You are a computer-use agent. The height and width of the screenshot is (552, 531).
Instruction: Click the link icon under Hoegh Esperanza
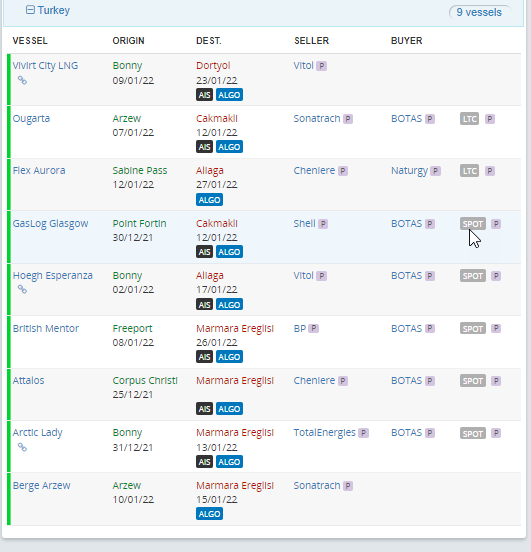click(x=22, y=289)
